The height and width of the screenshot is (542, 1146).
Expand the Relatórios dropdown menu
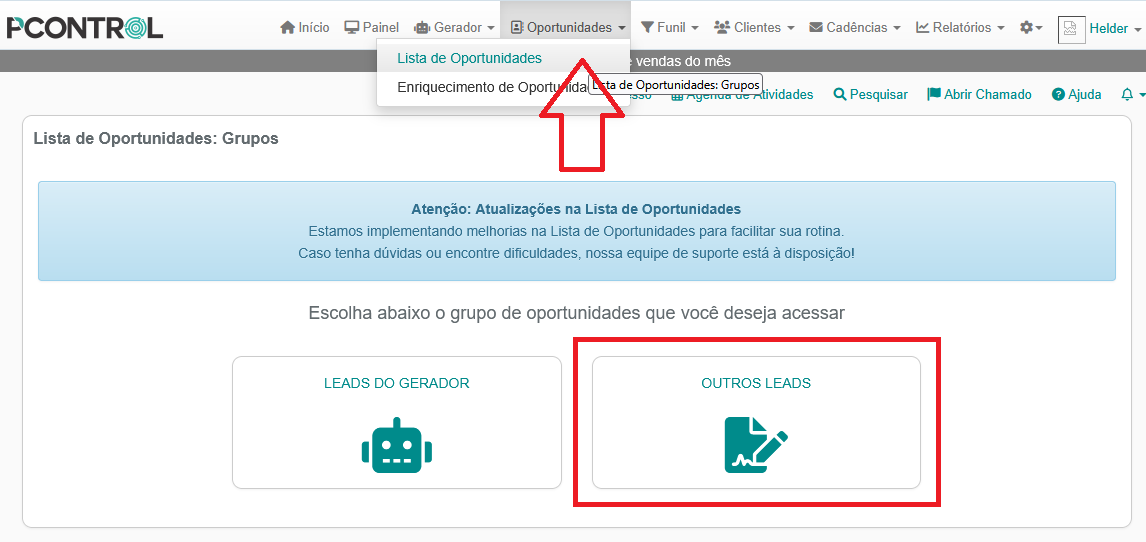[960, 28]
